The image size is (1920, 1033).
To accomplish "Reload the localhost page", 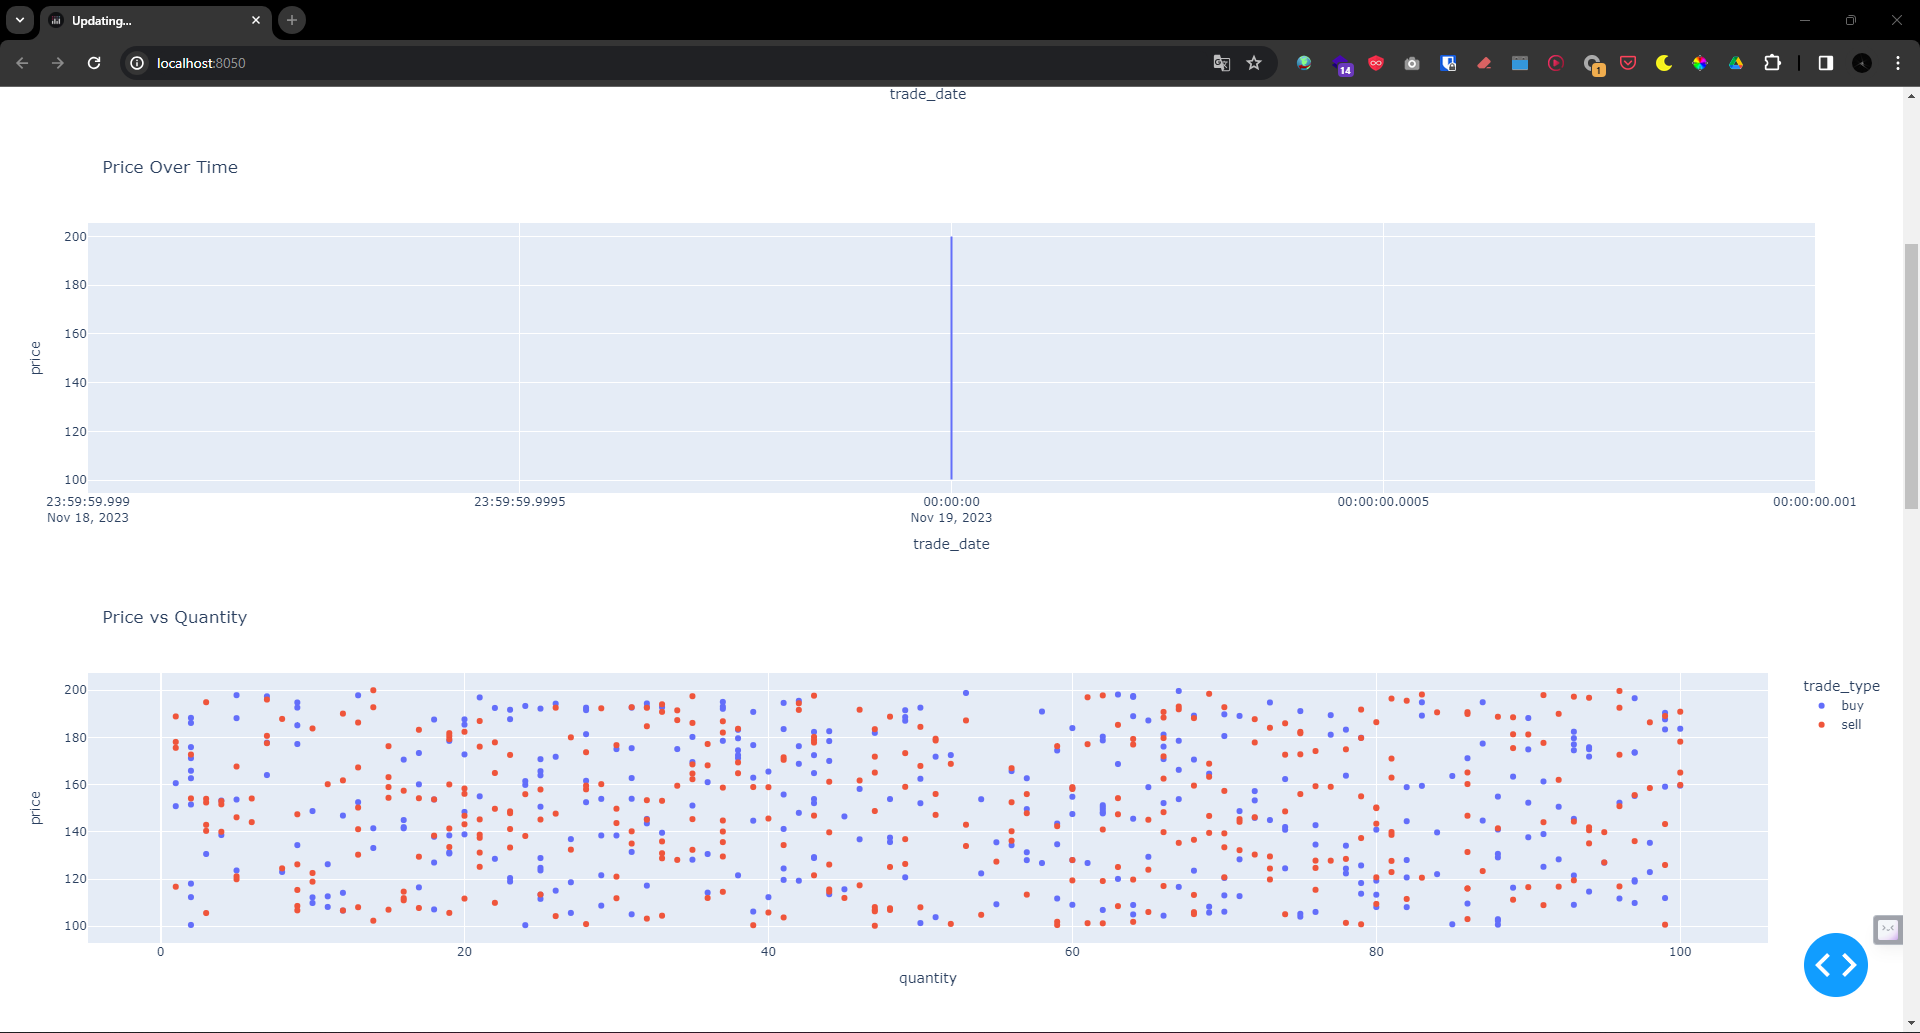I will (94, 63).
